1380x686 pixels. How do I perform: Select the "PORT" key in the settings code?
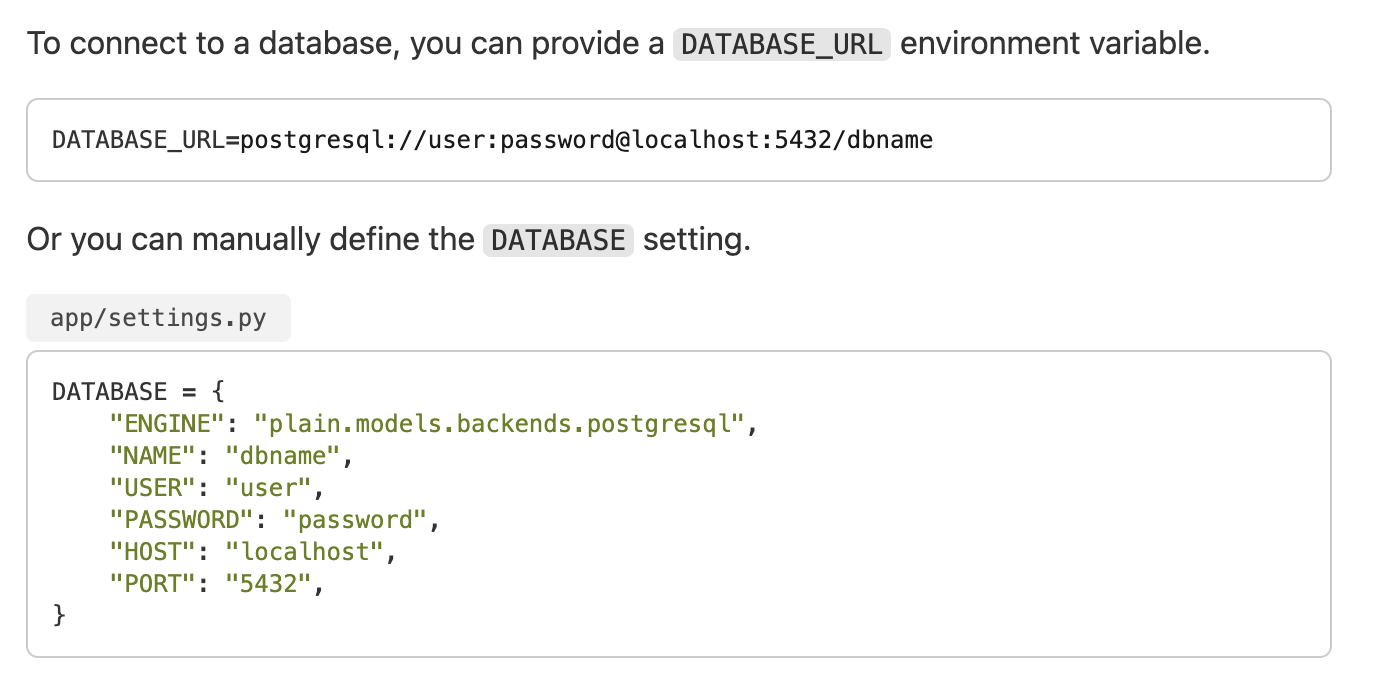coord(152,584)
